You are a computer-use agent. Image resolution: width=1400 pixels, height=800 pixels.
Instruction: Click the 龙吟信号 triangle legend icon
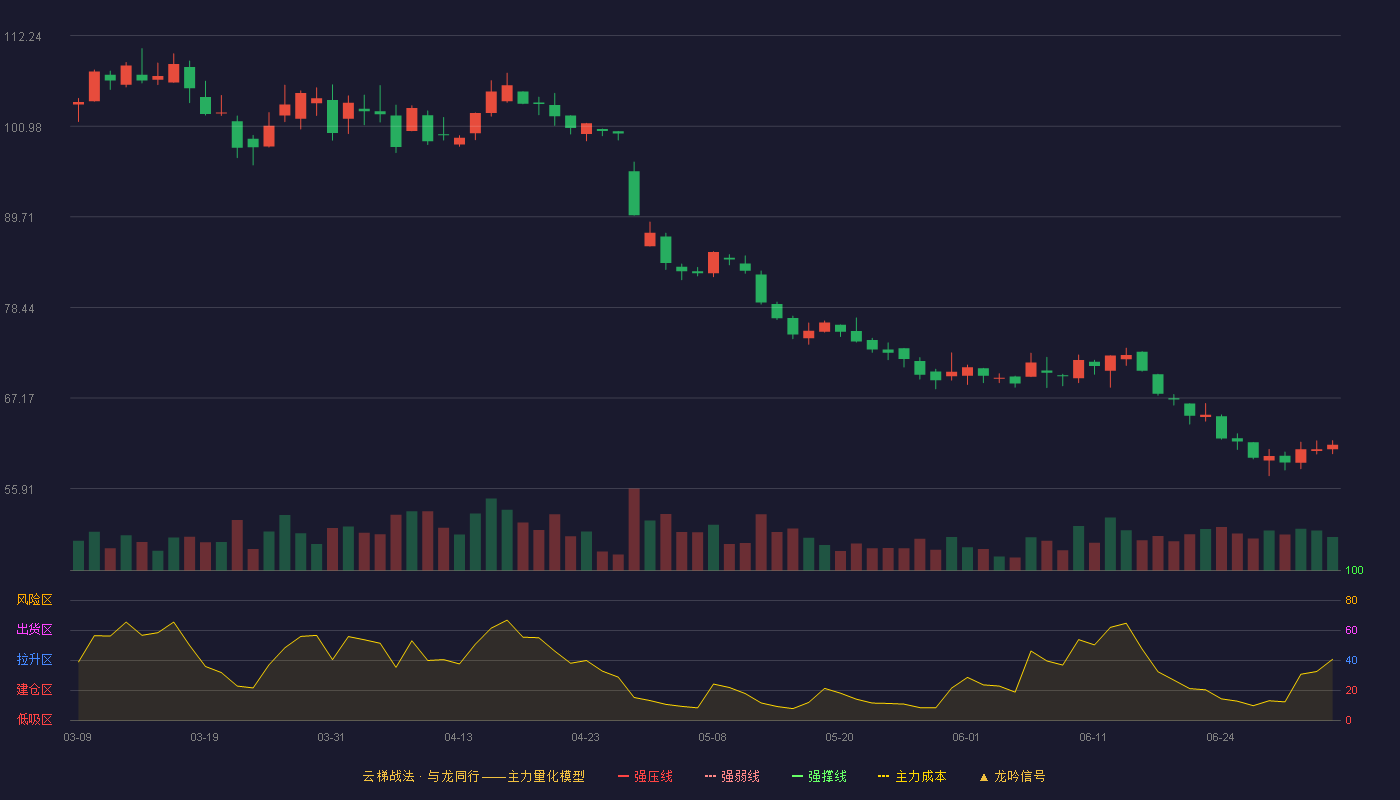984,776
